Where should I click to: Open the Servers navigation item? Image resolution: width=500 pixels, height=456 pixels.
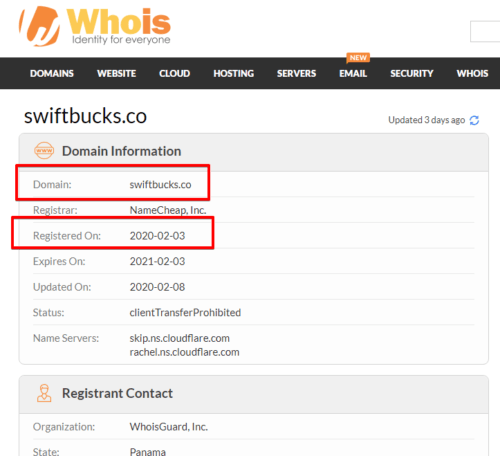pos(296,73)
